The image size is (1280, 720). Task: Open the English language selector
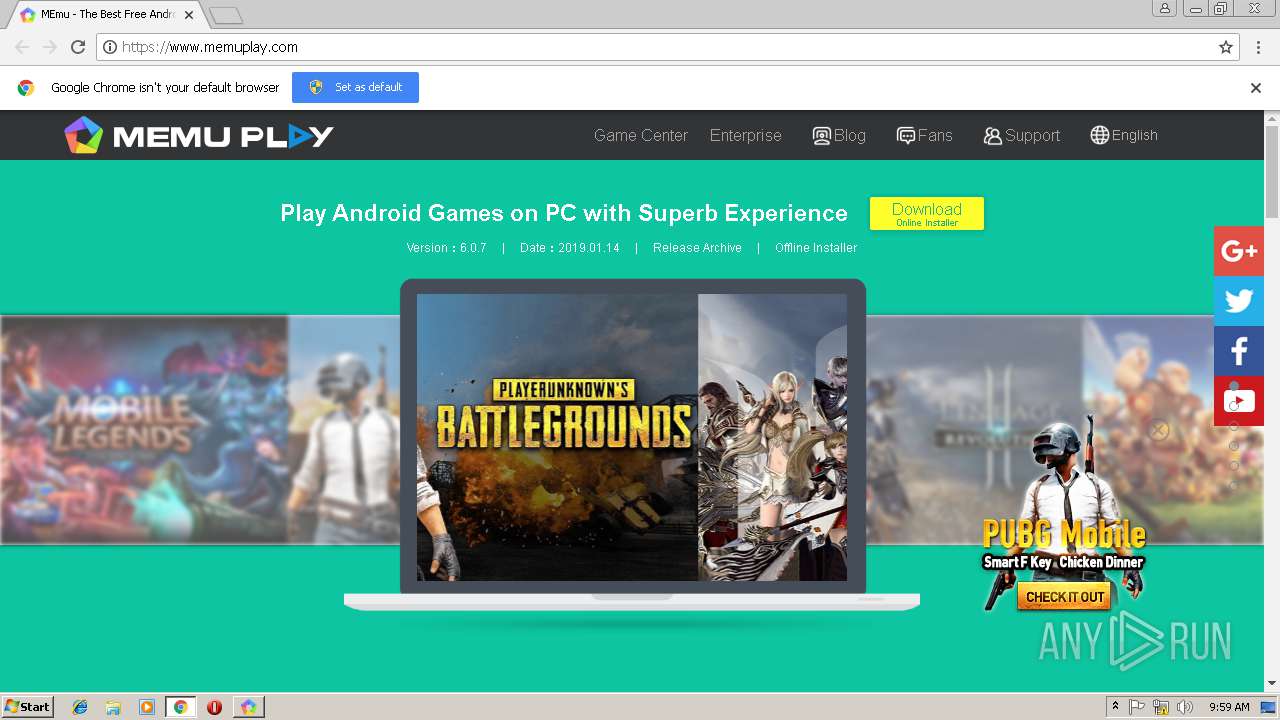point(1124,135)
